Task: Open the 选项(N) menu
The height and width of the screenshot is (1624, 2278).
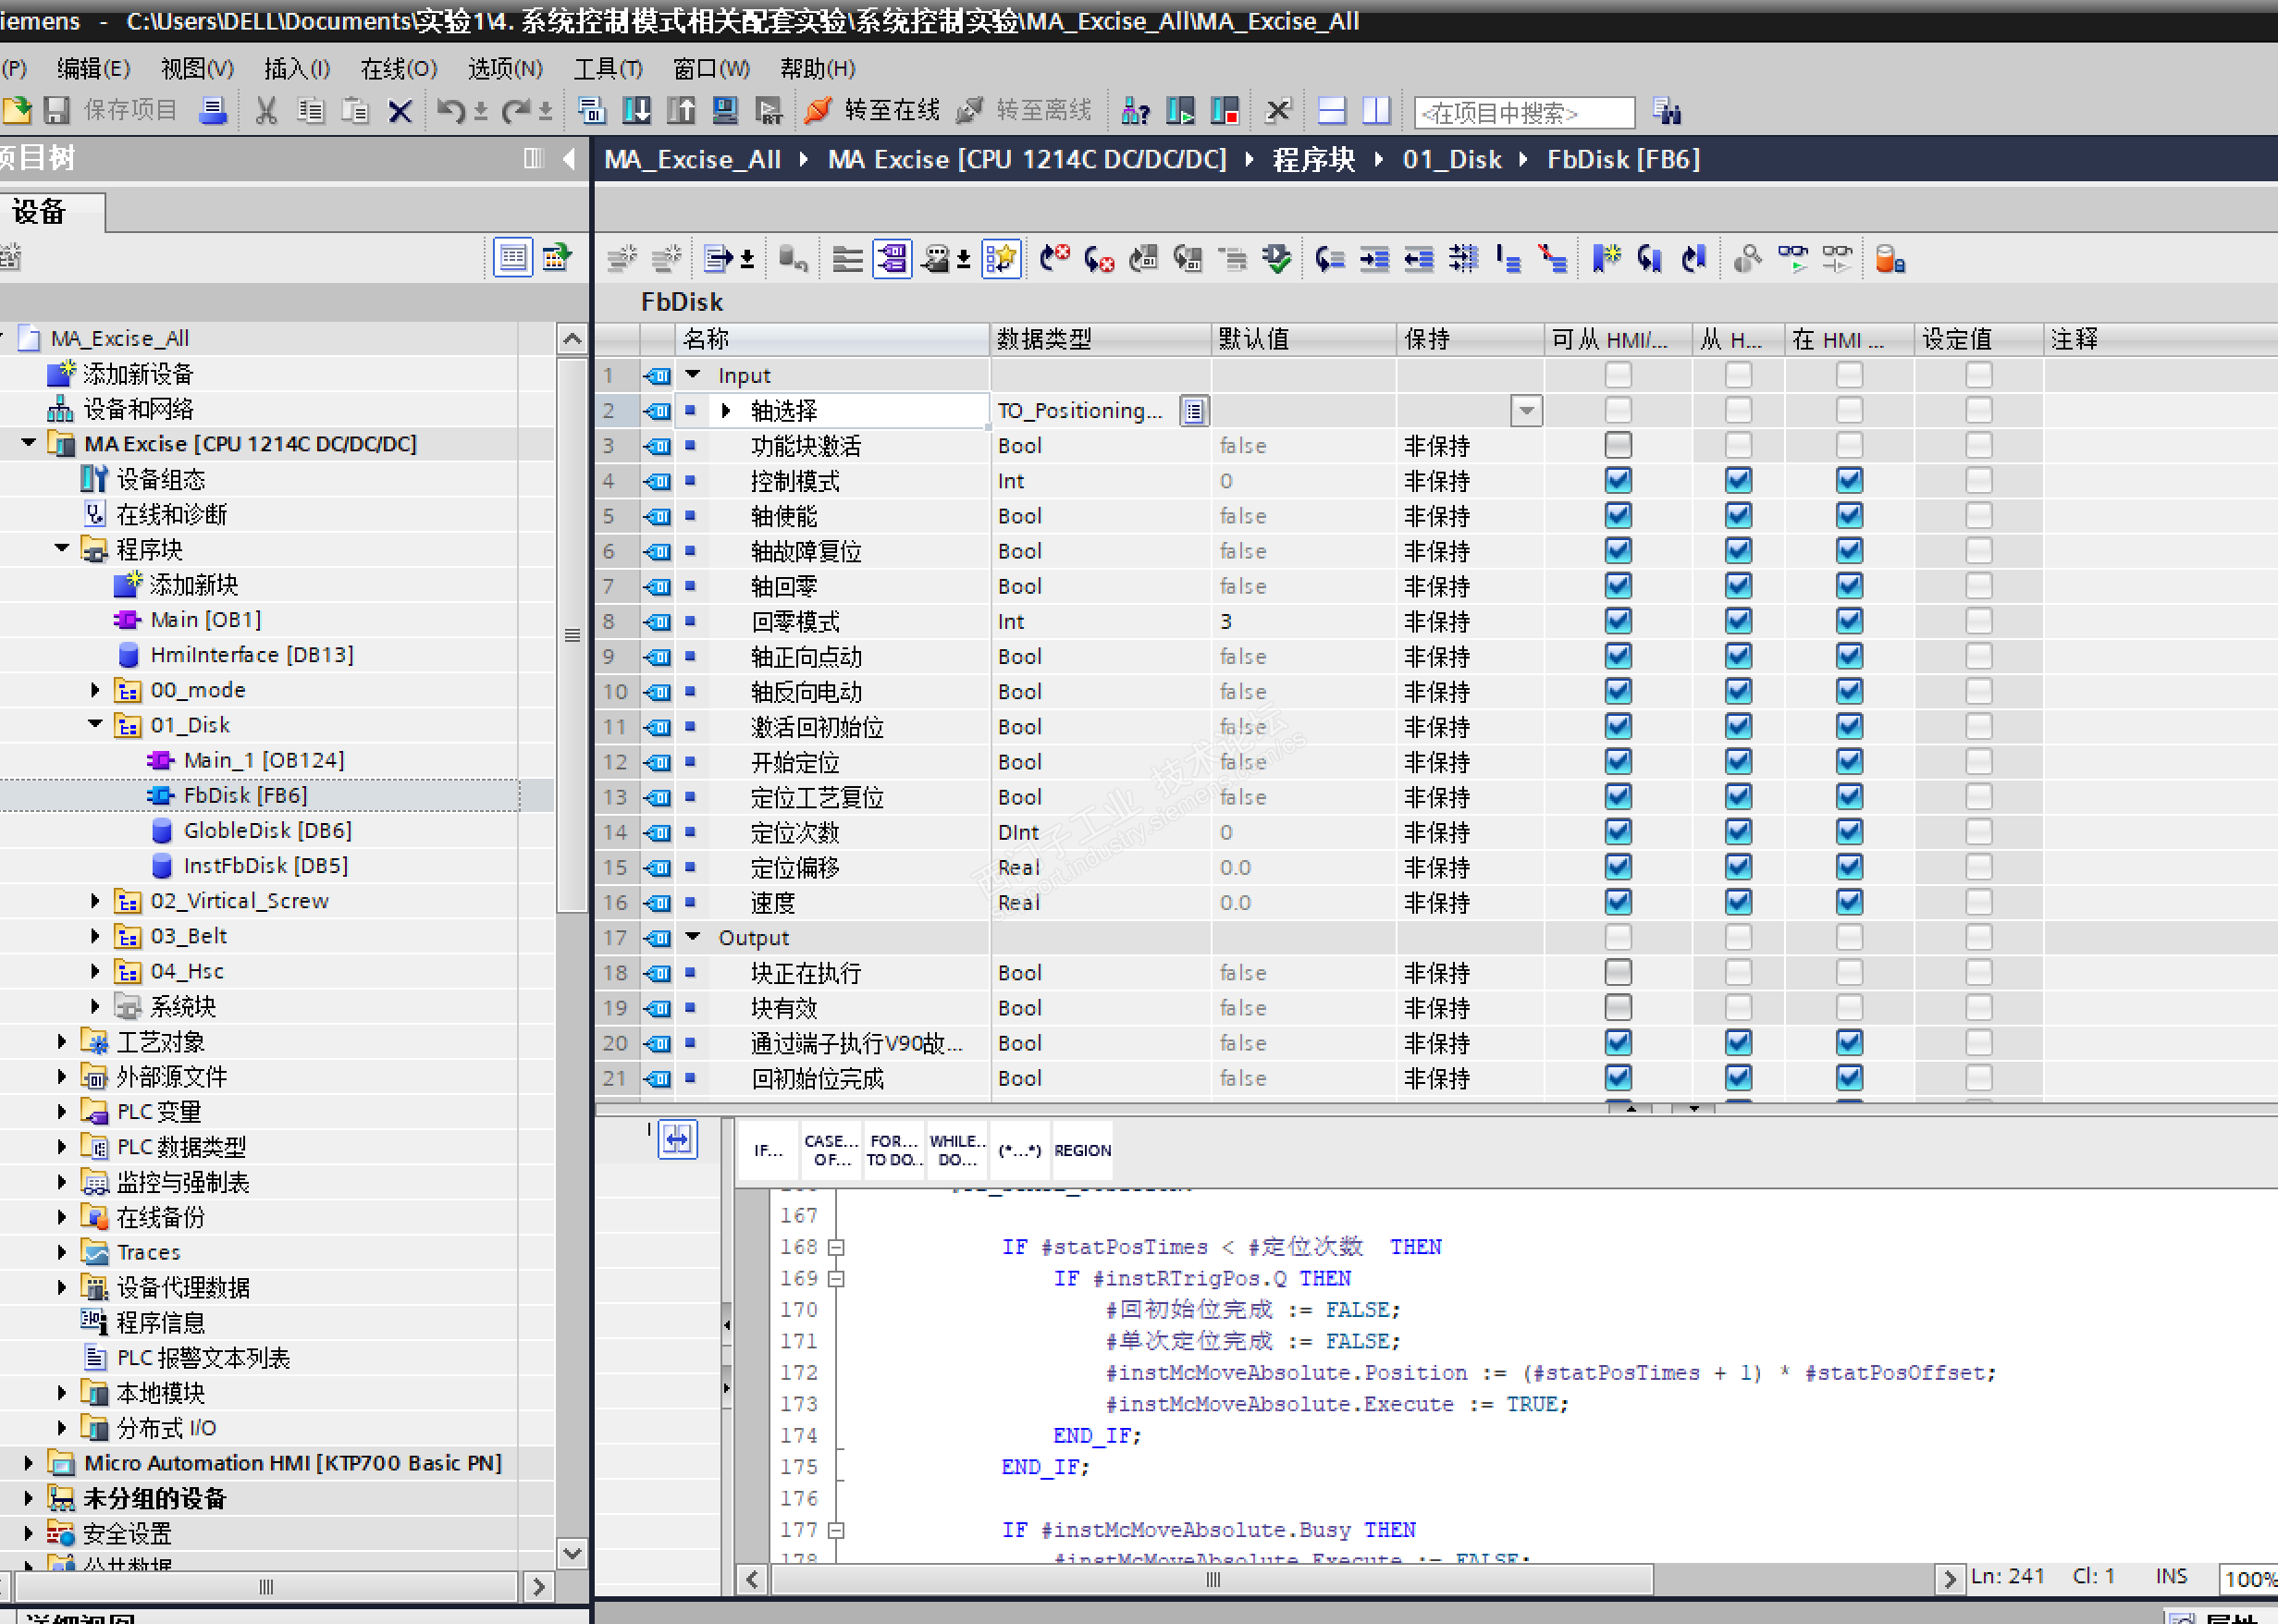Action: coord(505,68)
